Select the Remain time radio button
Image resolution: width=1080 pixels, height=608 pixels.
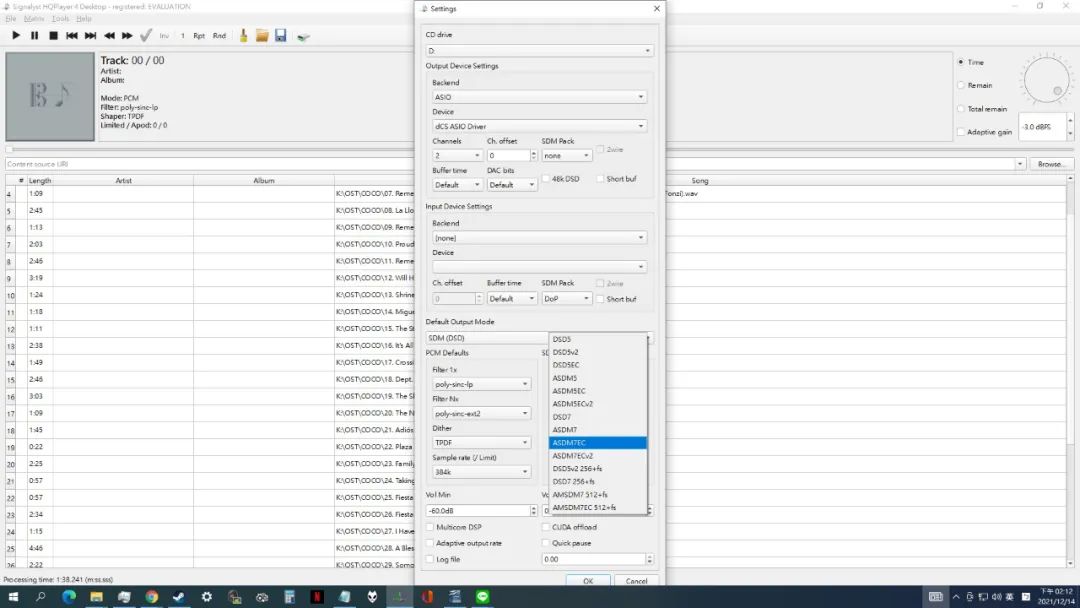[962, 85]
